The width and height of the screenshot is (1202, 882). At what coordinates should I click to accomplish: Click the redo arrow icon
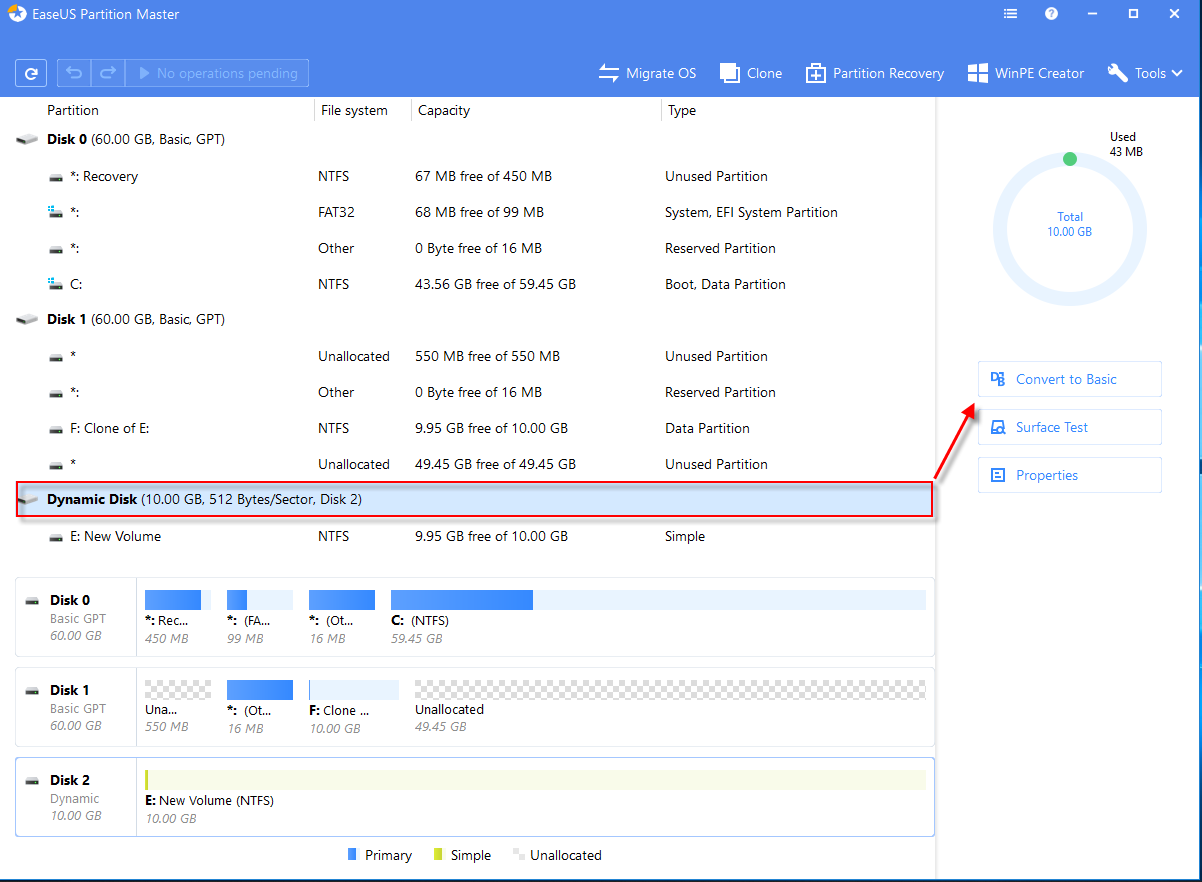click(107, 73)
